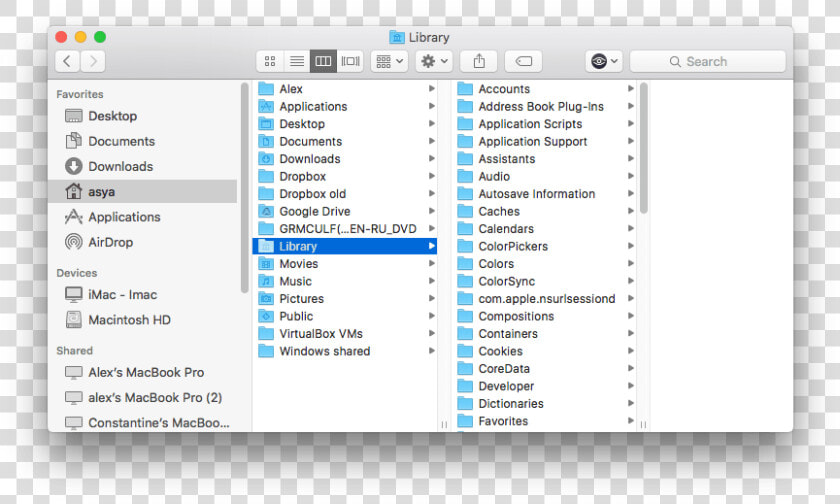Expand arrow next to Accounts folder

631,89
